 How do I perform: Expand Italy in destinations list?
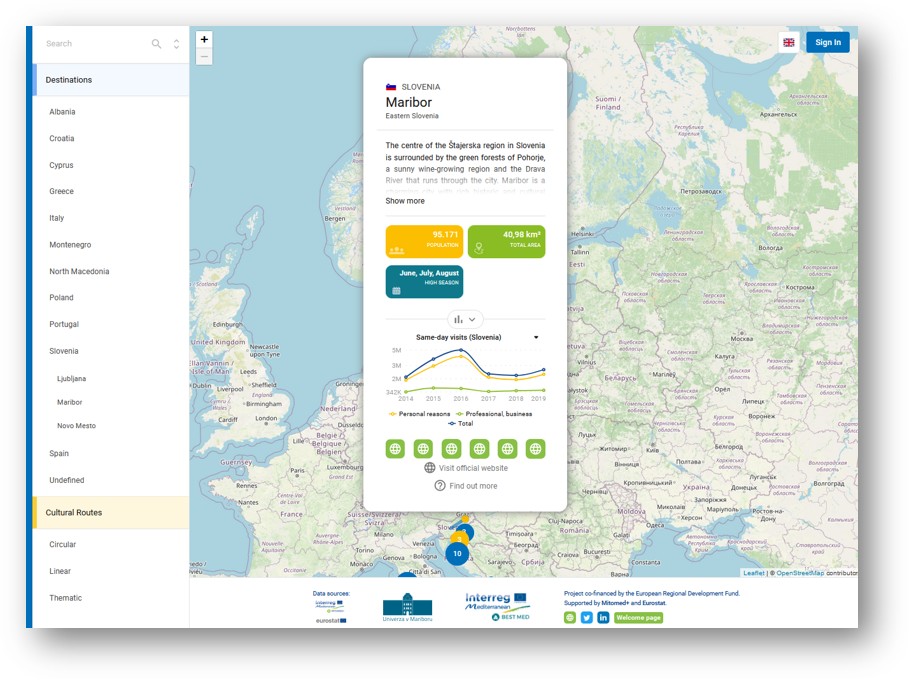[x=56, y=218]
